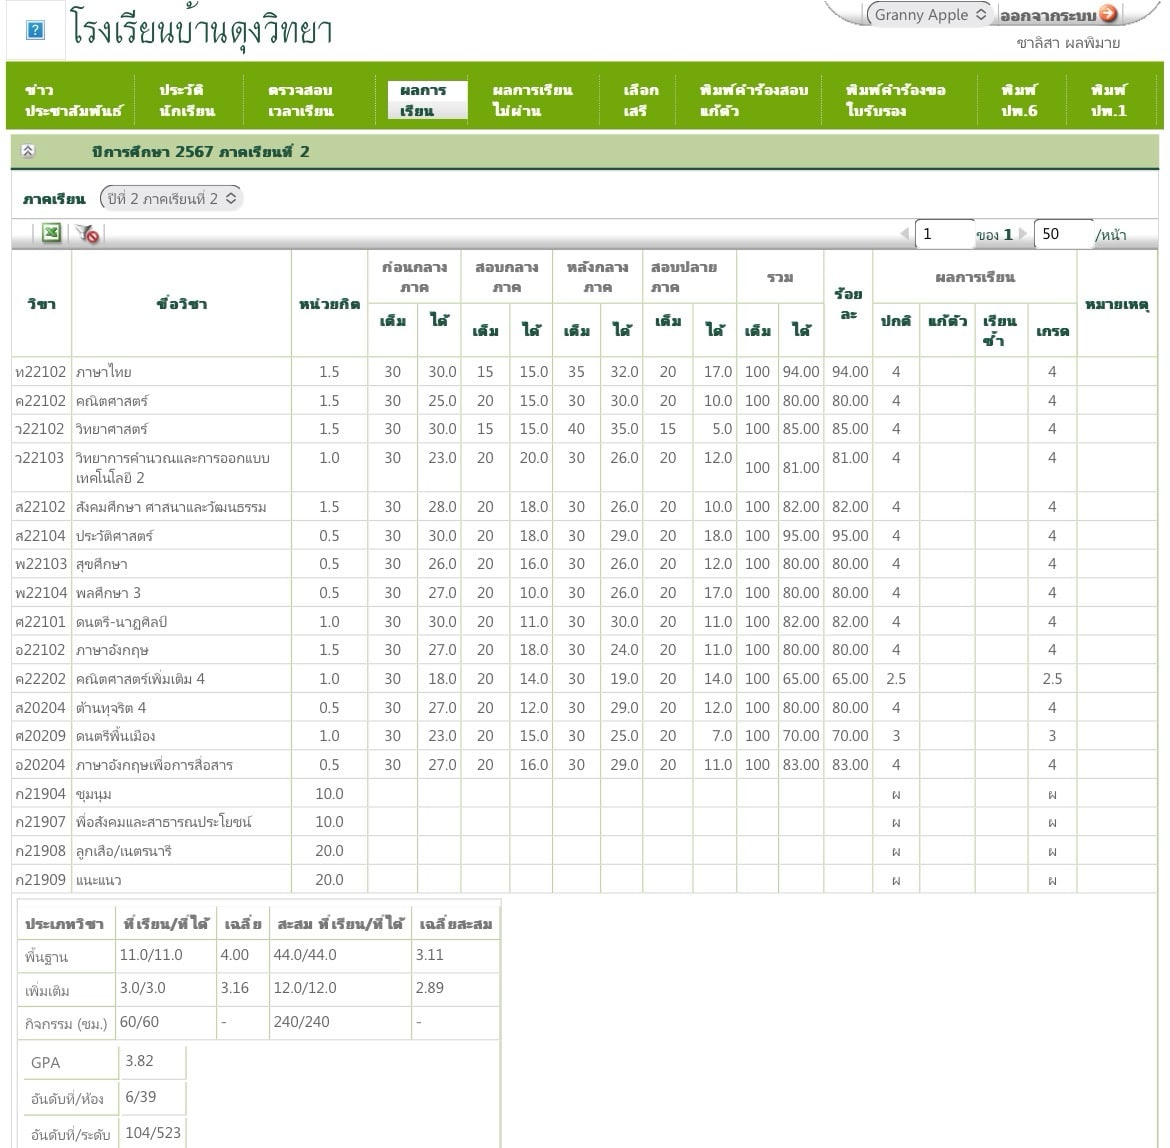The height and width of the screenshot is (1148, 1170).
Task: Select the subject code อ22102
Action: coord(41,650)
